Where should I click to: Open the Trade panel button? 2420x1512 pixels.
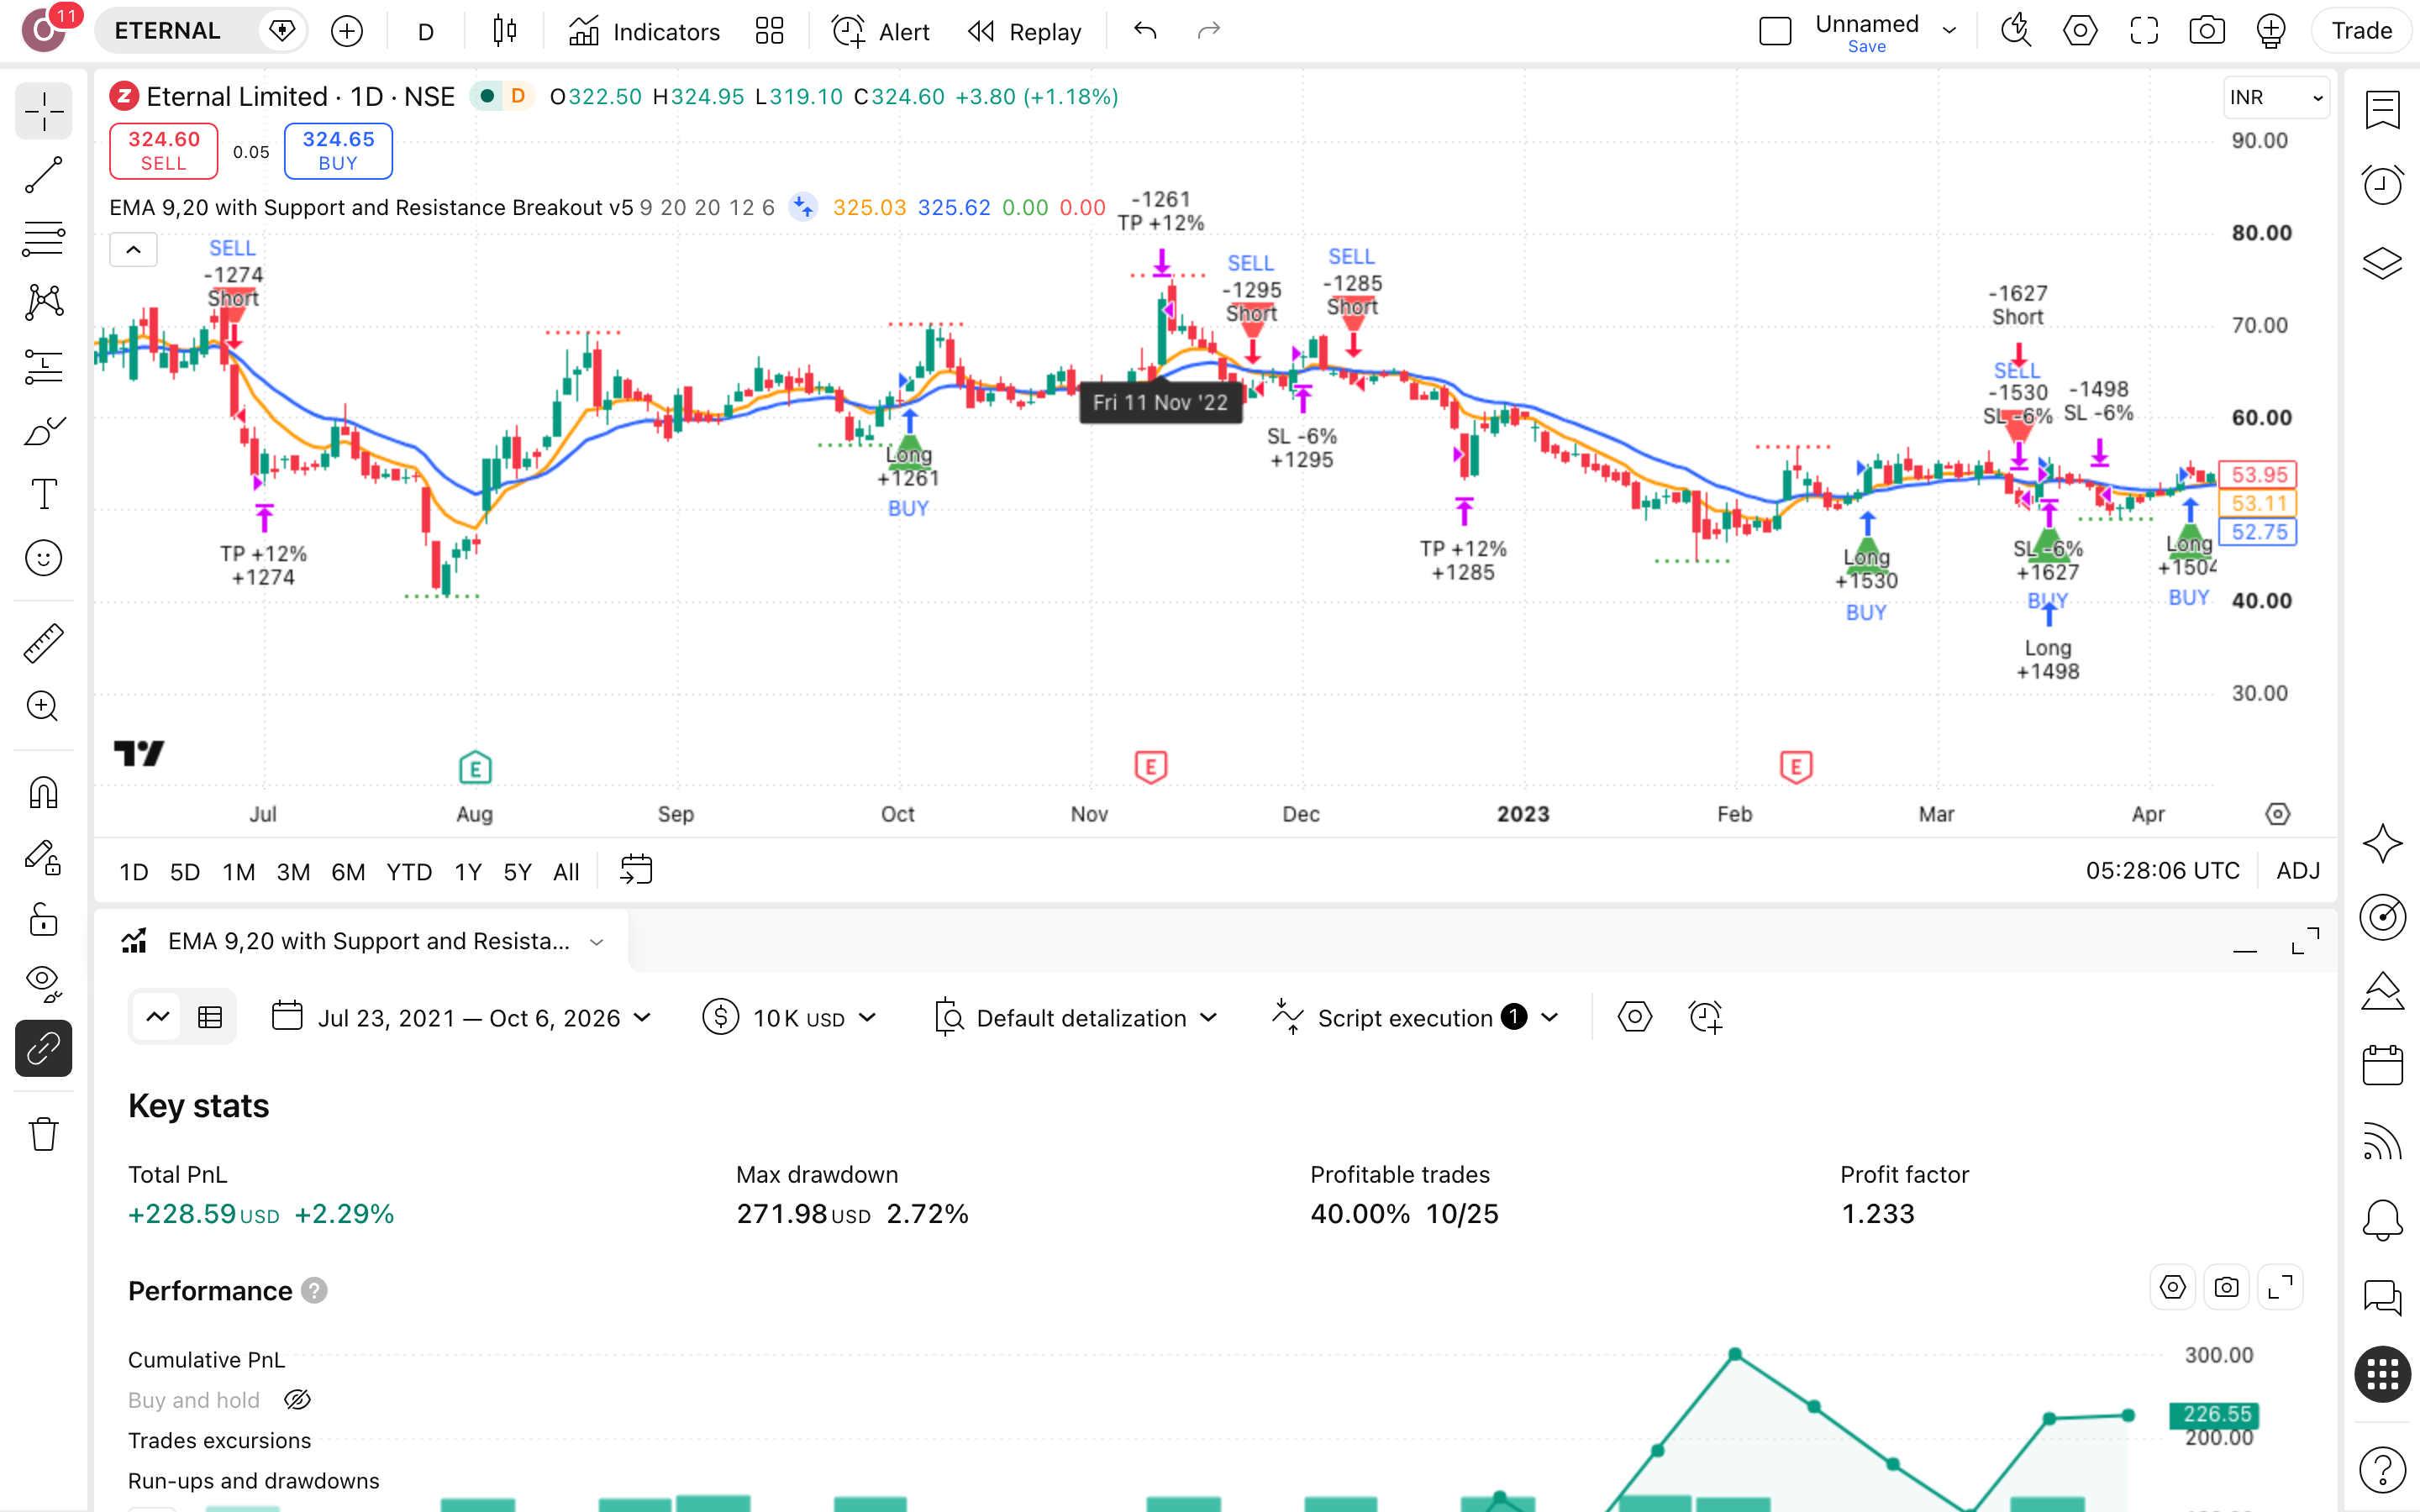(x=2361, y=31)
